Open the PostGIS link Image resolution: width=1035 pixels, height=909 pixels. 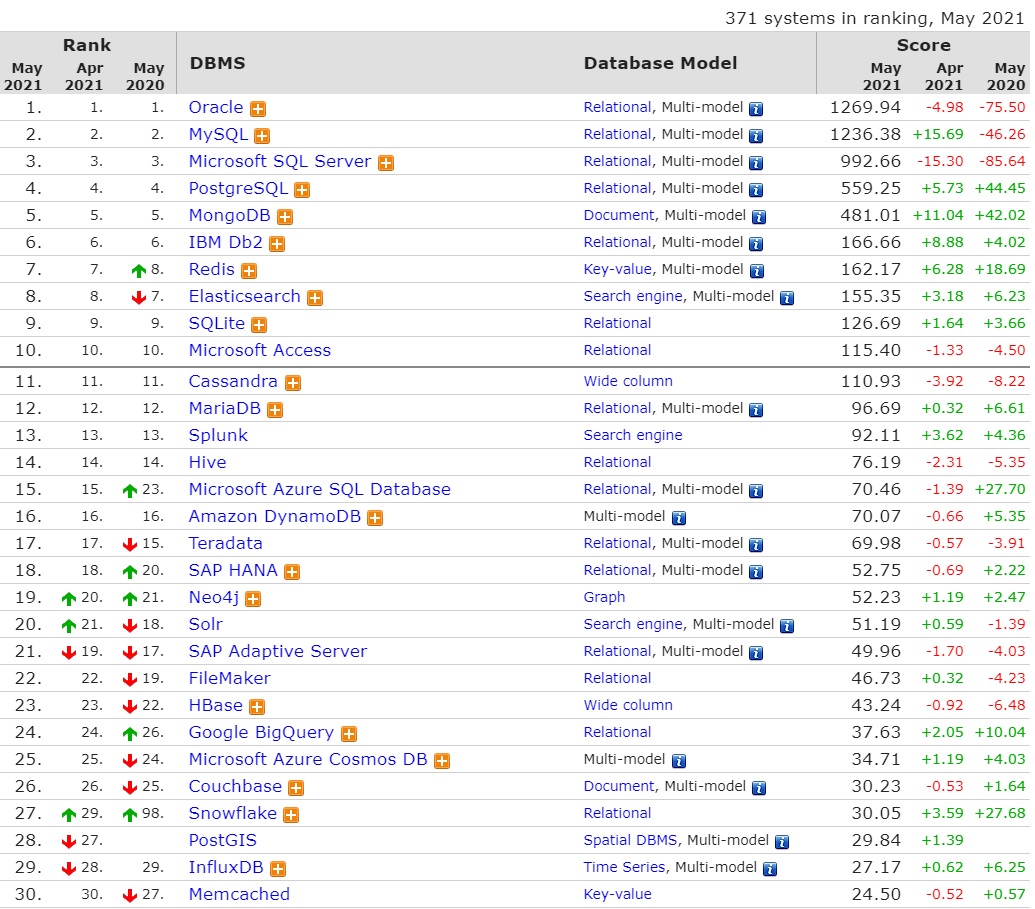pyautogui.click(x=222, y=841)
